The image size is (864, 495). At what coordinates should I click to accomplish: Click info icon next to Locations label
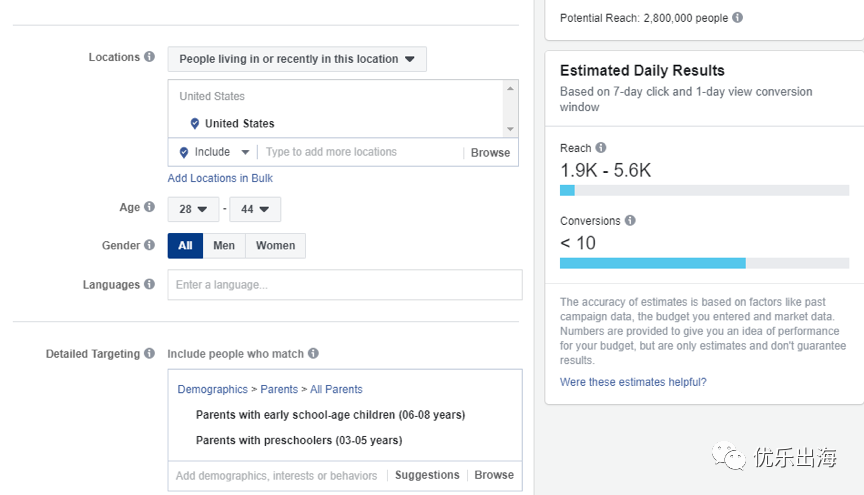(149, 57)
